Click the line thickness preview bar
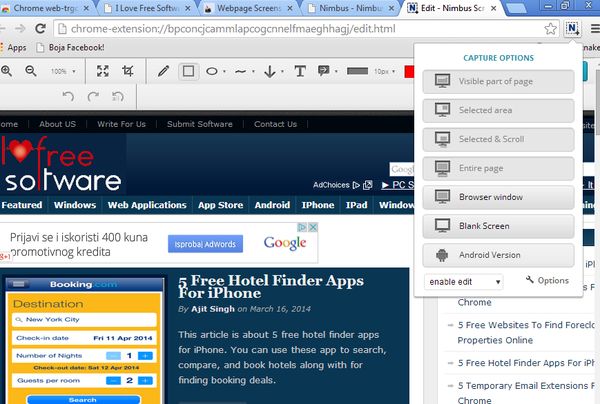 point(357,71)
